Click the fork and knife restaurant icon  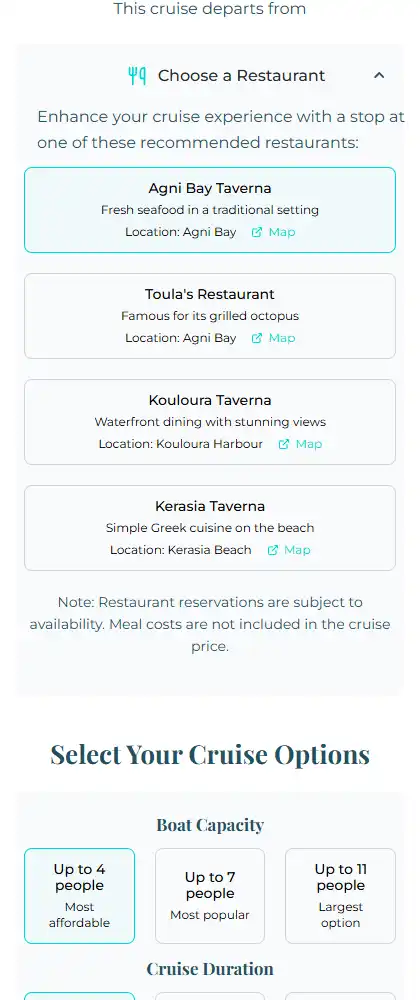click(x=137, y=76)
